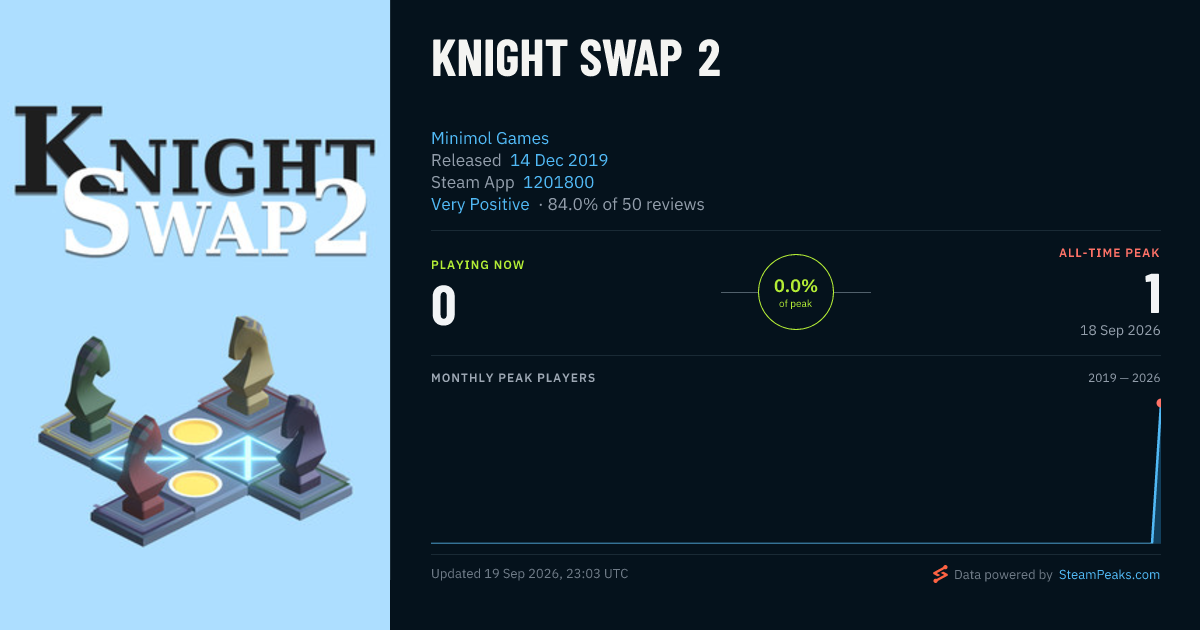The width and height of the screenshot is (1200, 630).
Task: Click the lower yellow circle tile
Action: [x=194, y=484]
